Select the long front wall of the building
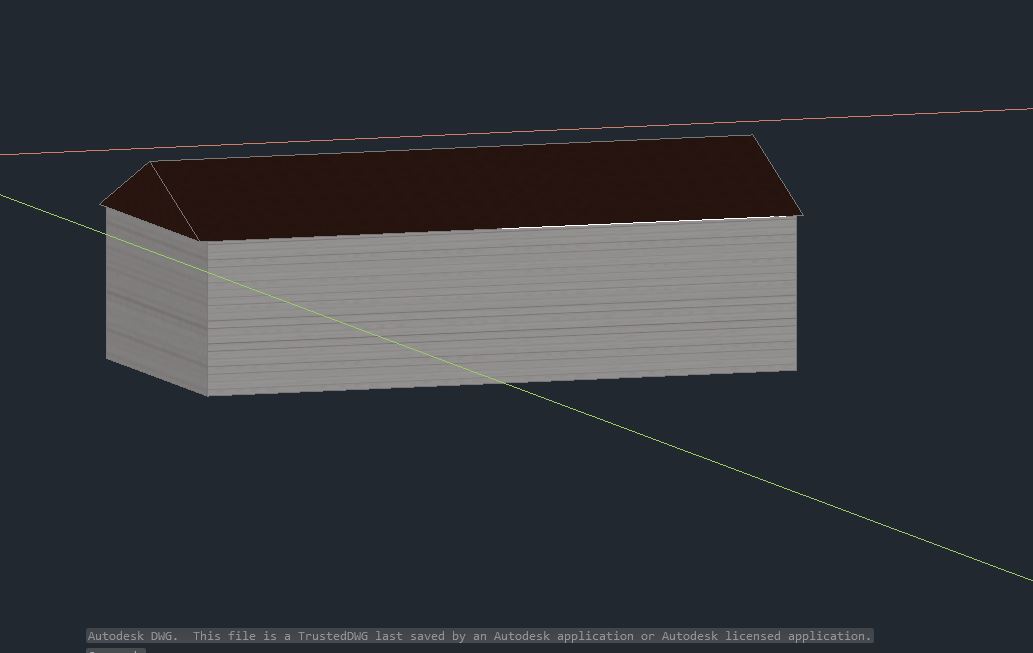The width and height of the screenshot is (1033, 653). tap(500, 300)
